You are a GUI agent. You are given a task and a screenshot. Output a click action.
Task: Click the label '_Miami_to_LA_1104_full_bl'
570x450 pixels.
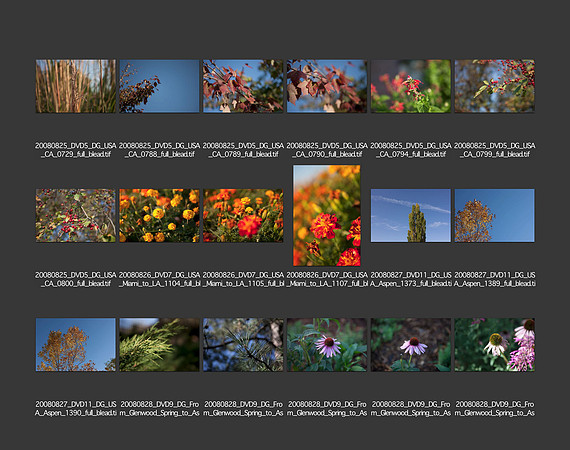159,284
